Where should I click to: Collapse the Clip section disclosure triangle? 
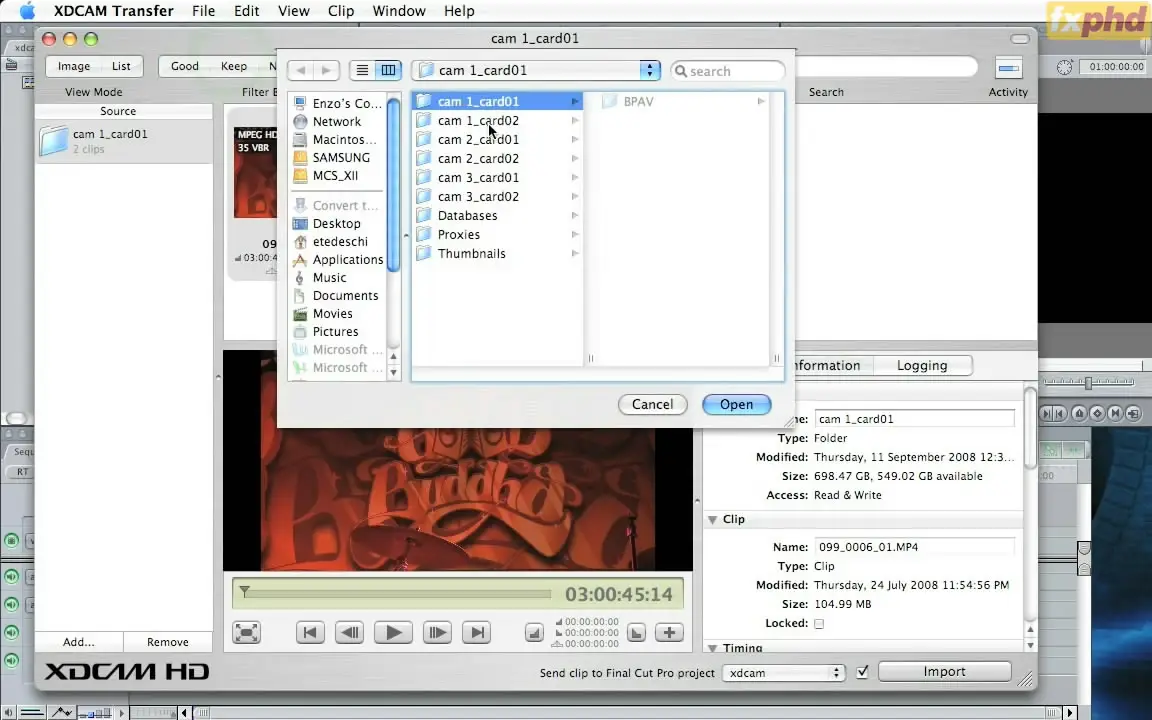[712, 519]
